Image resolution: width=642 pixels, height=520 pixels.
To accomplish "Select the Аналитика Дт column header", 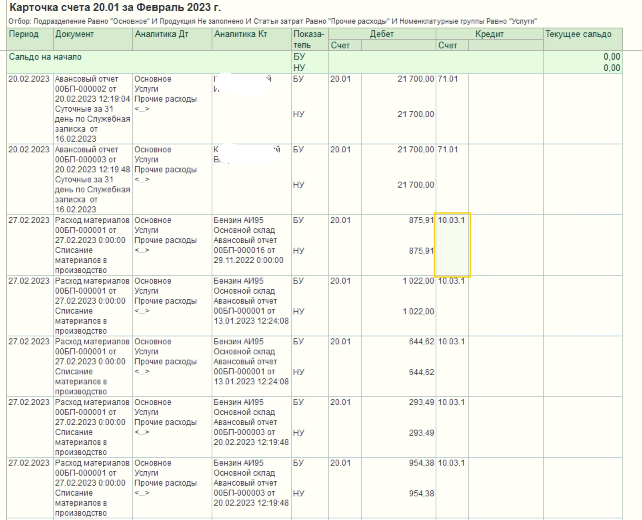I will click(161, 34).
